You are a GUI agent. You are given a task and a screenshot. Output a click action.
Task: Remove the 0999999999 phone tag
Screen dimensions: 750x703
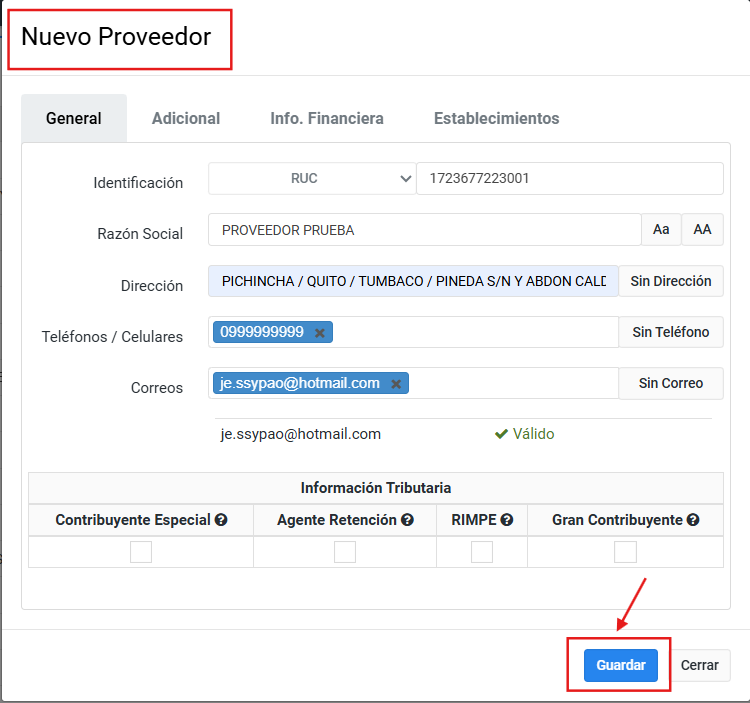(x=320, y=333)
